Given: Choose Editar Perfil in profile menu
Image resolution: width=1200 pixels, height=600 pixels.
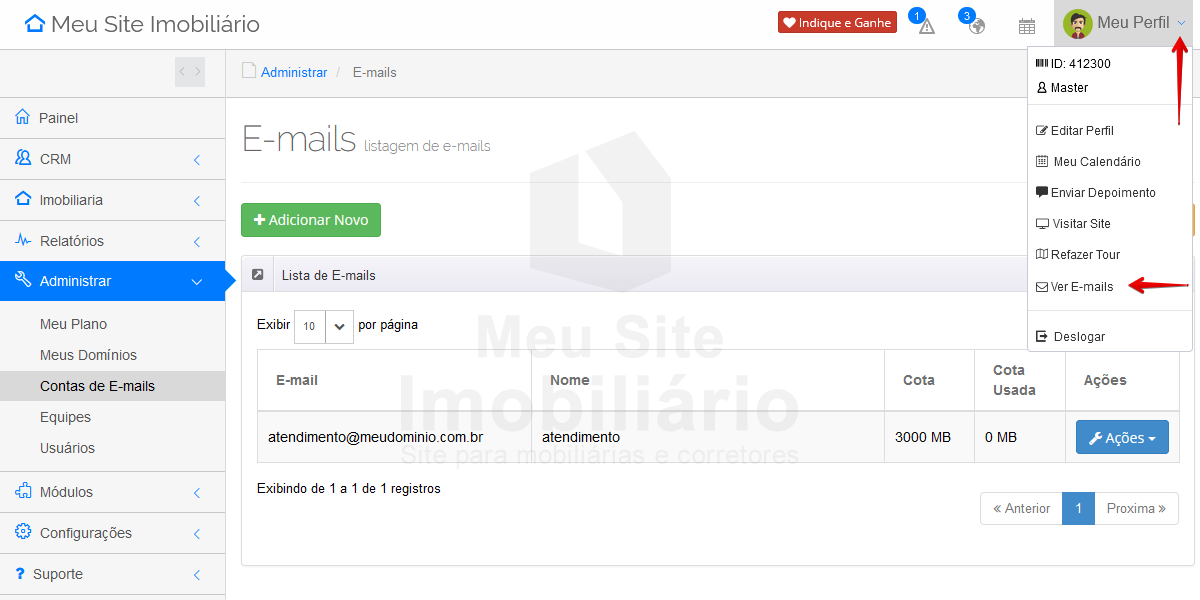Looking at the screenshot, I should point(1081,131).
